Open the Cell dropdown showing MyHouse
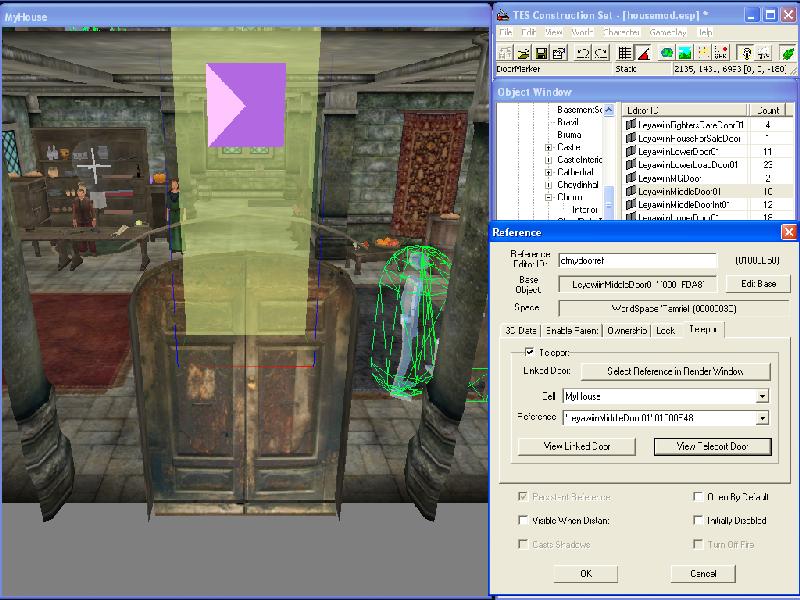 (762, 396)
